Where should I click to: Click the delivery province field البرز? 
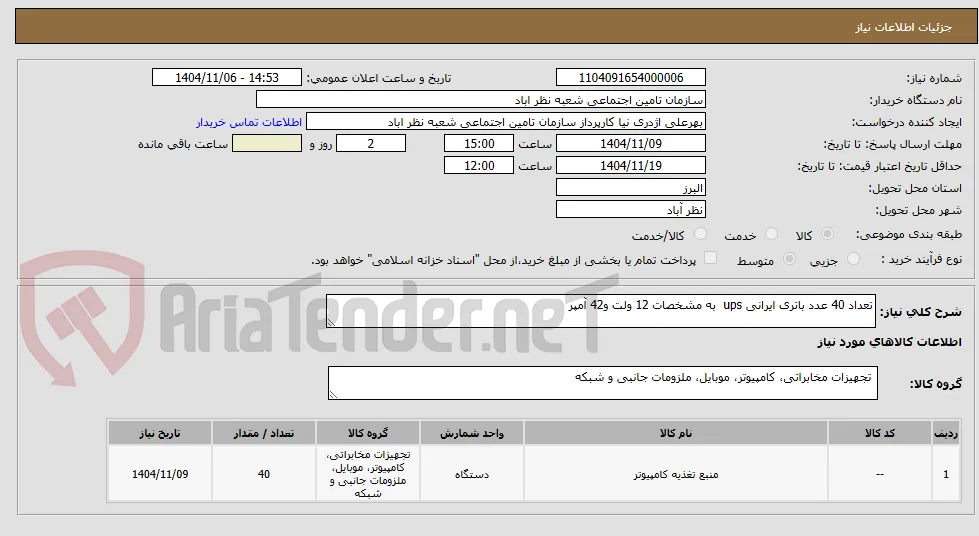pyautogui.click(x=631, y=188)
